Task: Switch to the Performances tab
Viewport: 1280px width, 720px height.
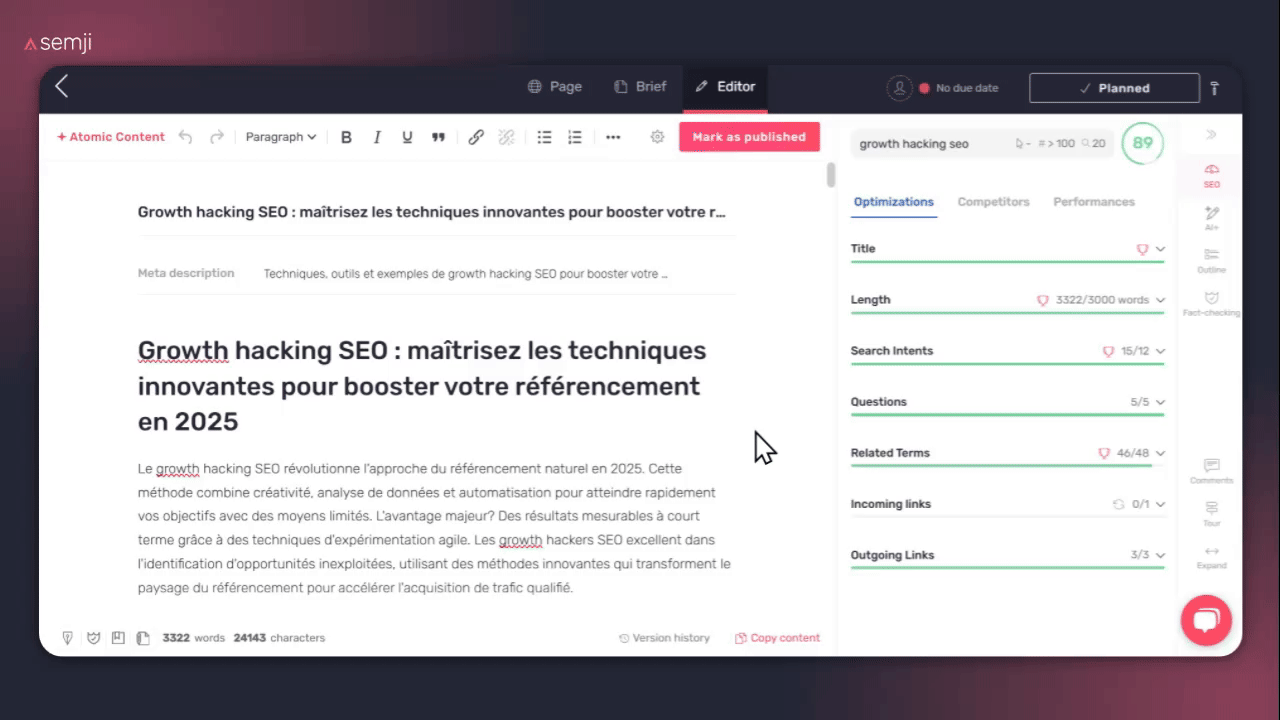Action: click(1094, 202)
